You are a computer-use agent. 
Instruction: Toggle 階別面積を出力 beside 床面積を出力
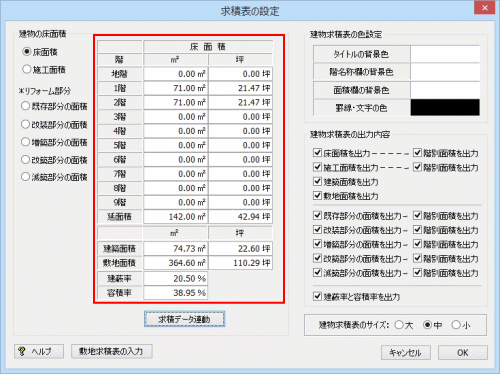tap(417, 153)
